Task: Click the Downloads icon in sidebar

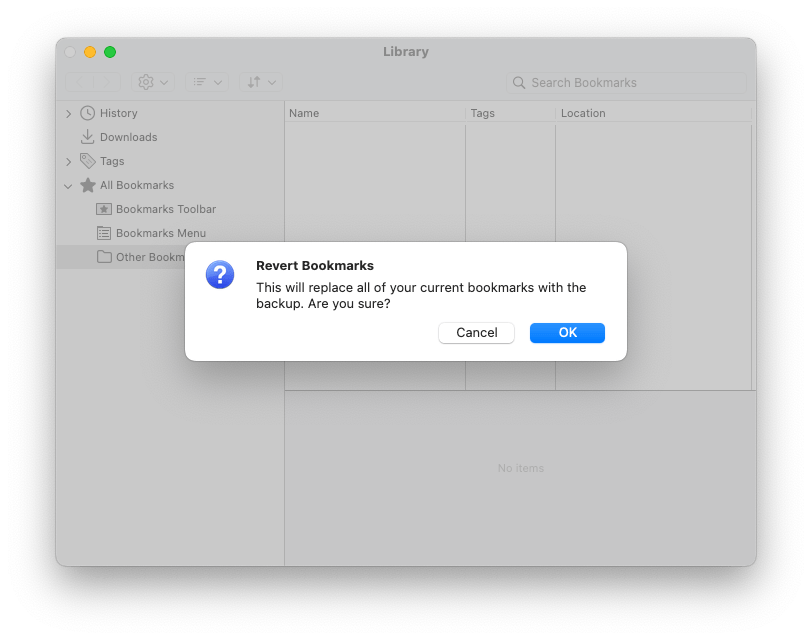Action: [85, 137]
